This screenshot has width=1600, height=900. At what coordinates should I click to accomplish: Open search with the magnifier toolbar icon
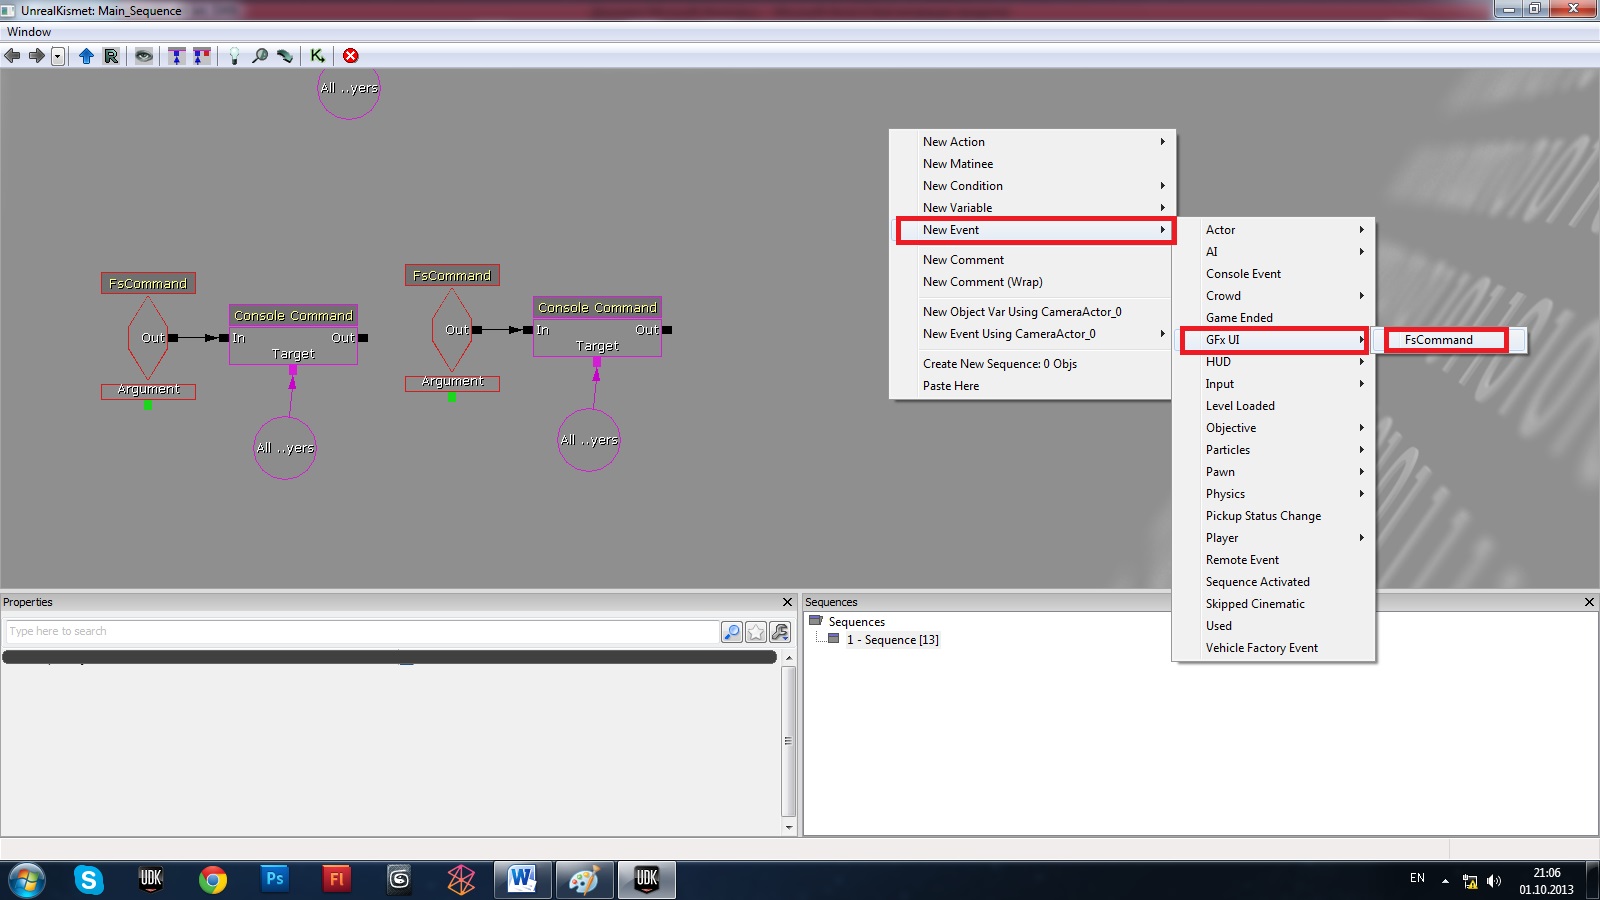(260, 56)
